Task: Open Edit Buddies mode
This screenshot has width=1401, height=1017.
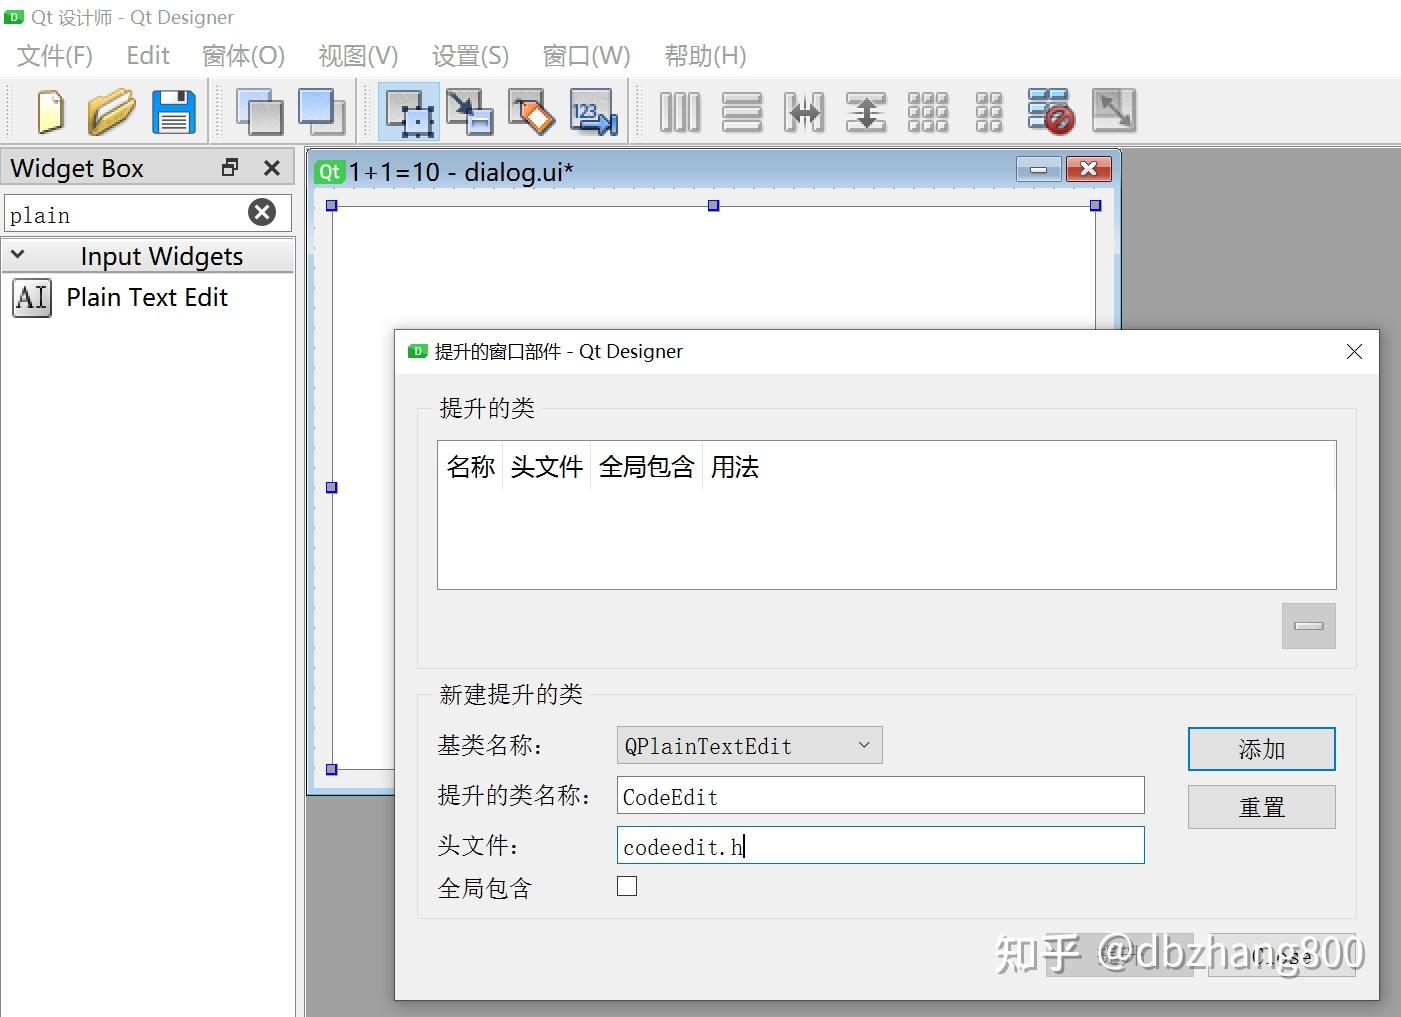Action: [x=531, y=111]
